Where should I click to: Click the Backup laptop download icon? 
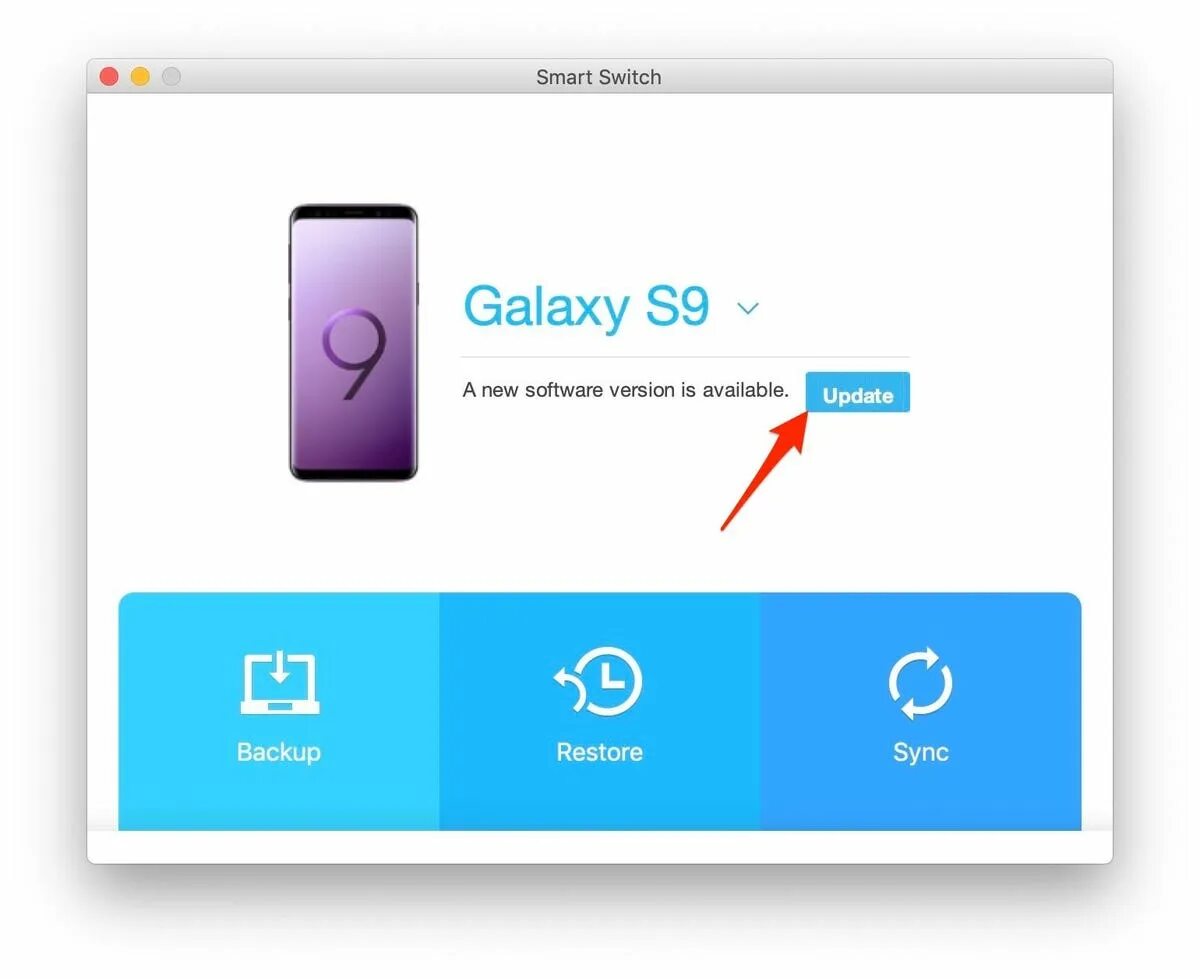[280, 682]
